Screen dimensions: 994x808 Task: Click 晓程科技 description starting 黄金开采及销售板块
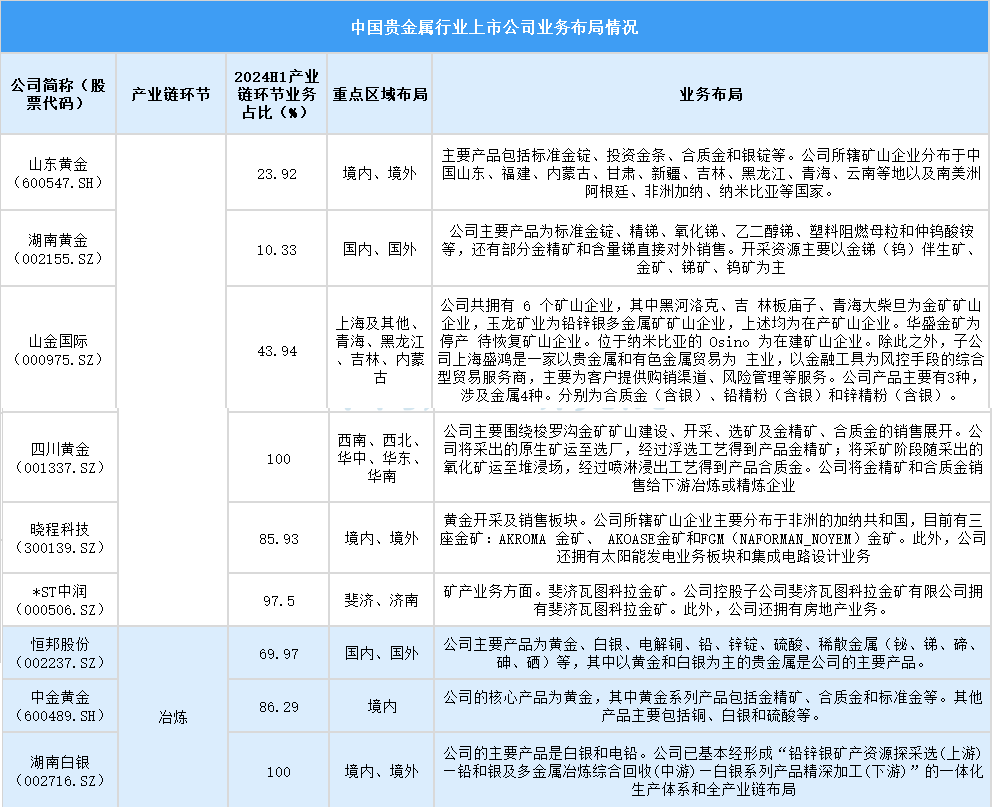pos(713,538)
